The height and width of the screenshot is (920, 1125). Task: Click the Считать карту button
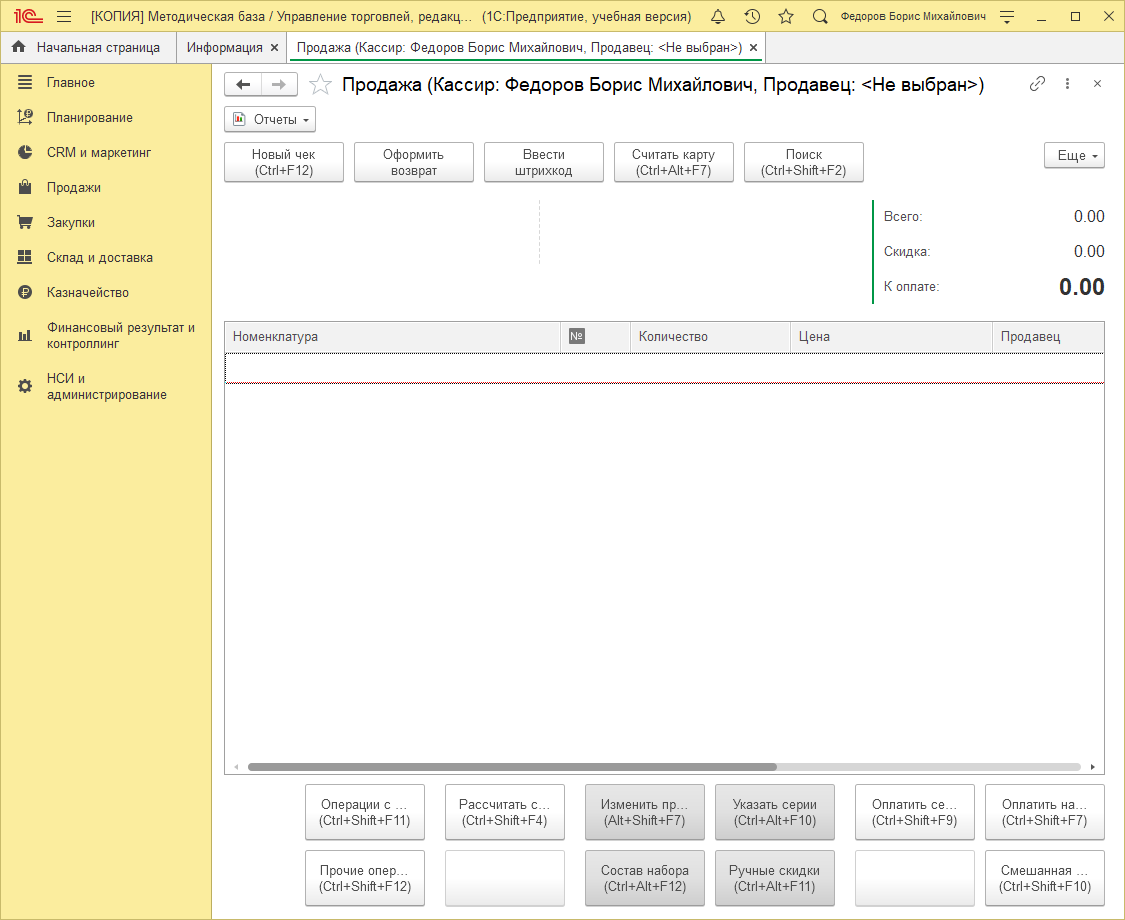click(673, 162)
